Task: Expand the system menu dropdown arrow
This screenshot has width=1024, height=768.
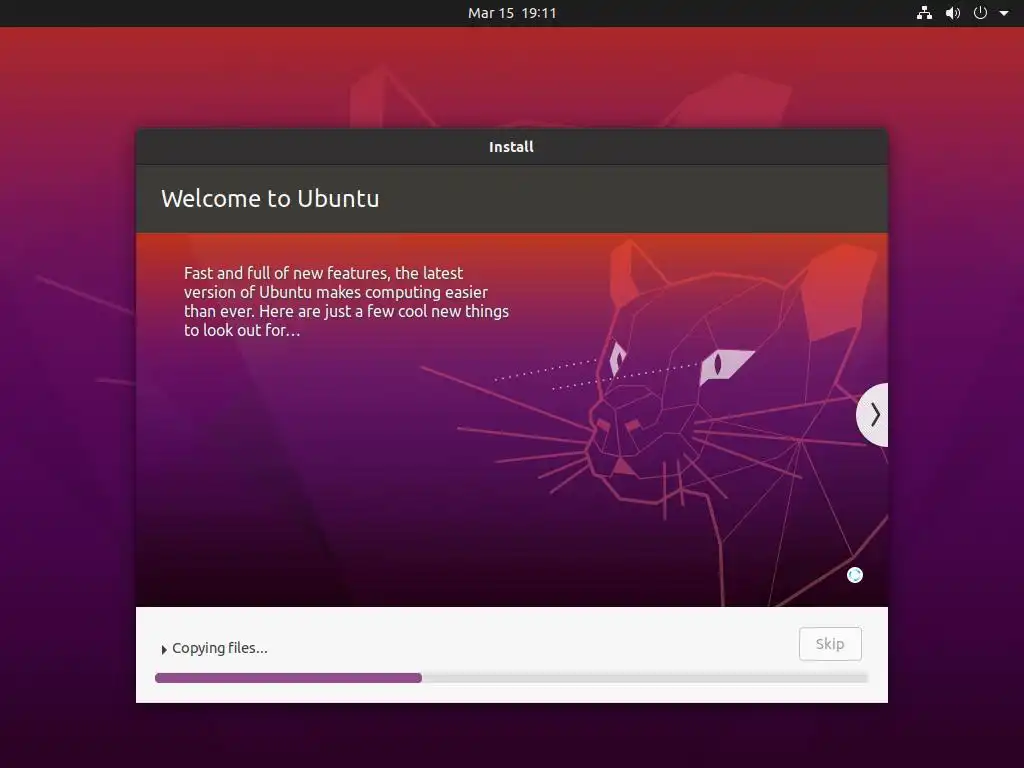Action: [x=1004, y=13]
